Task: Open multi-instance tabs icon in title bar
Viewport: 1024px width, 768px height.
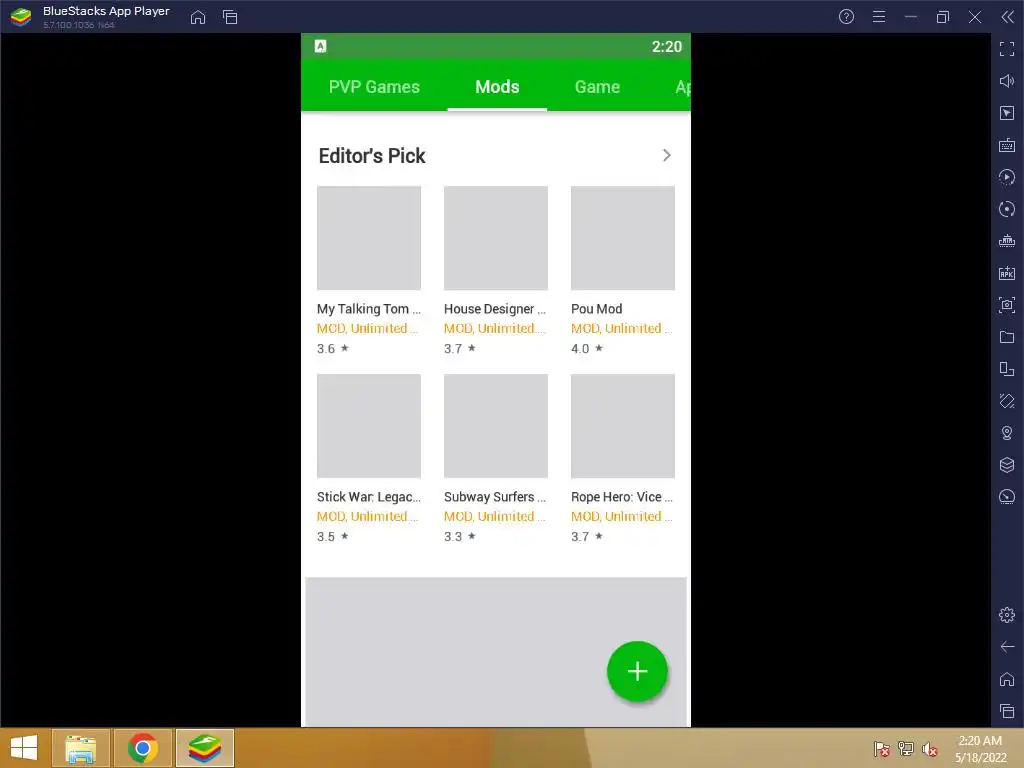Action: [230, 17]
